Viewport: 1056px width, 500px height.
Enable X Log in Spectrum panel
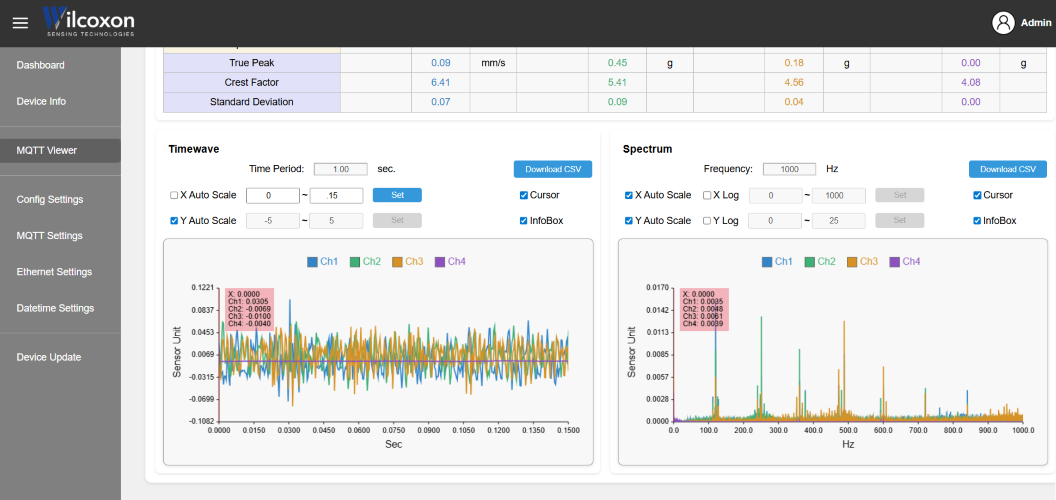[708, 196]
